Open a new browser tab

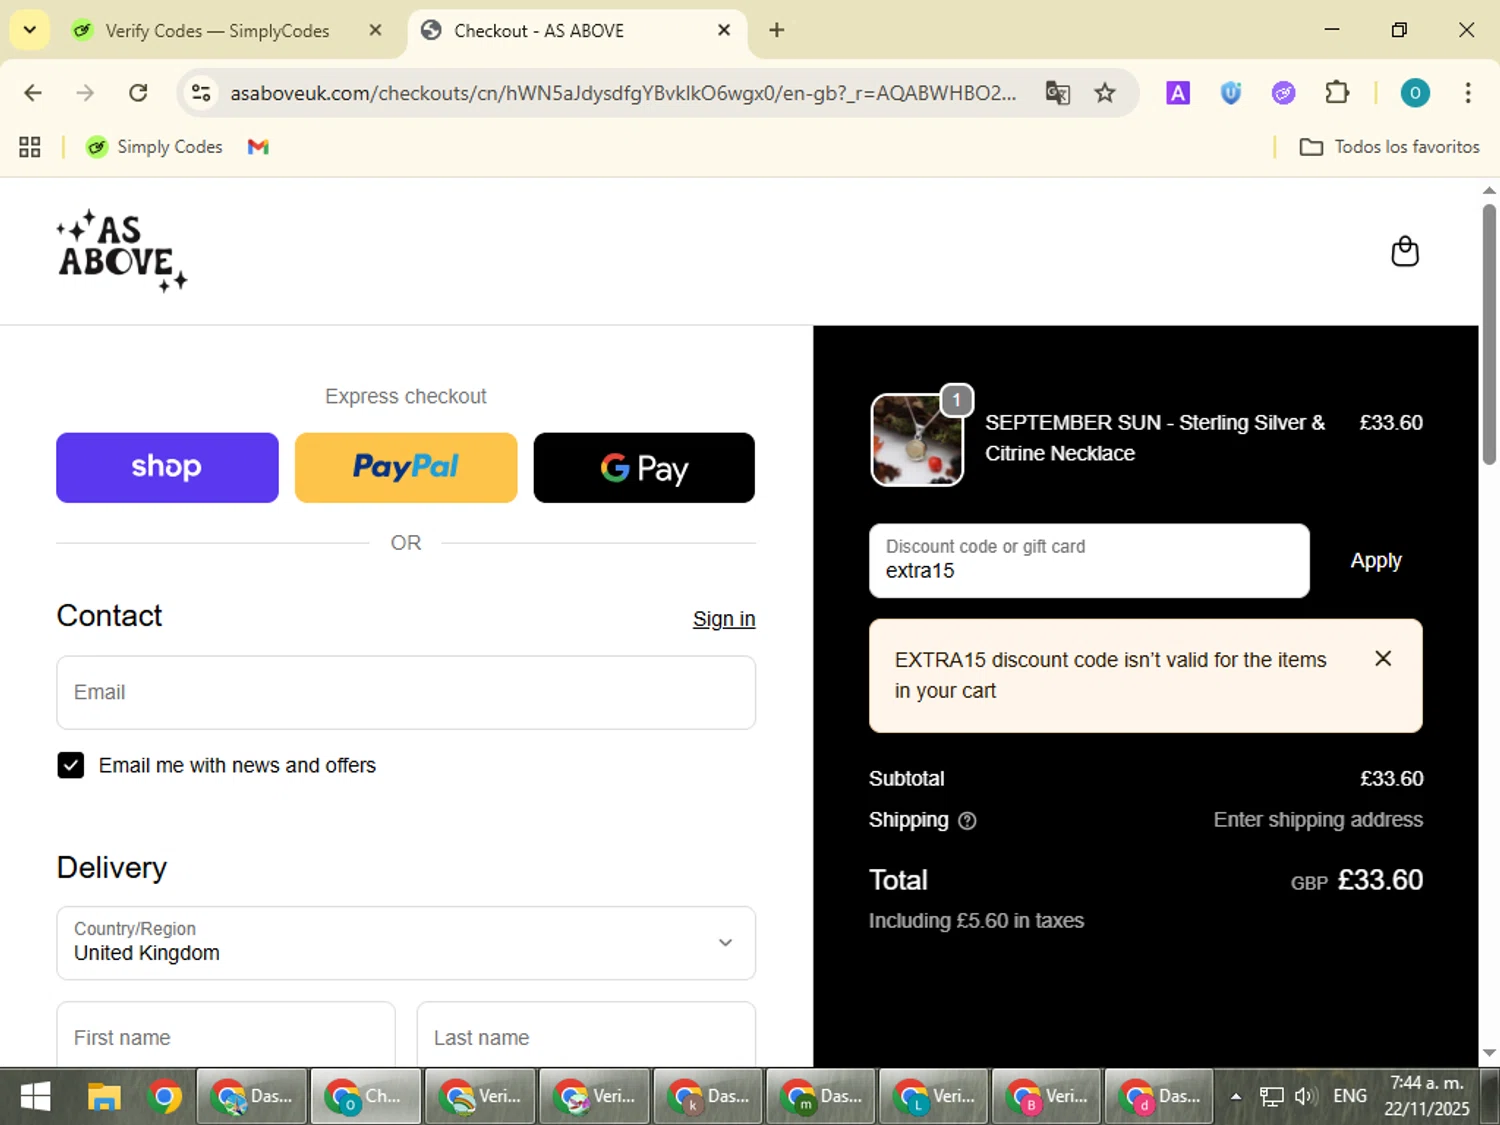coord(776,30)
